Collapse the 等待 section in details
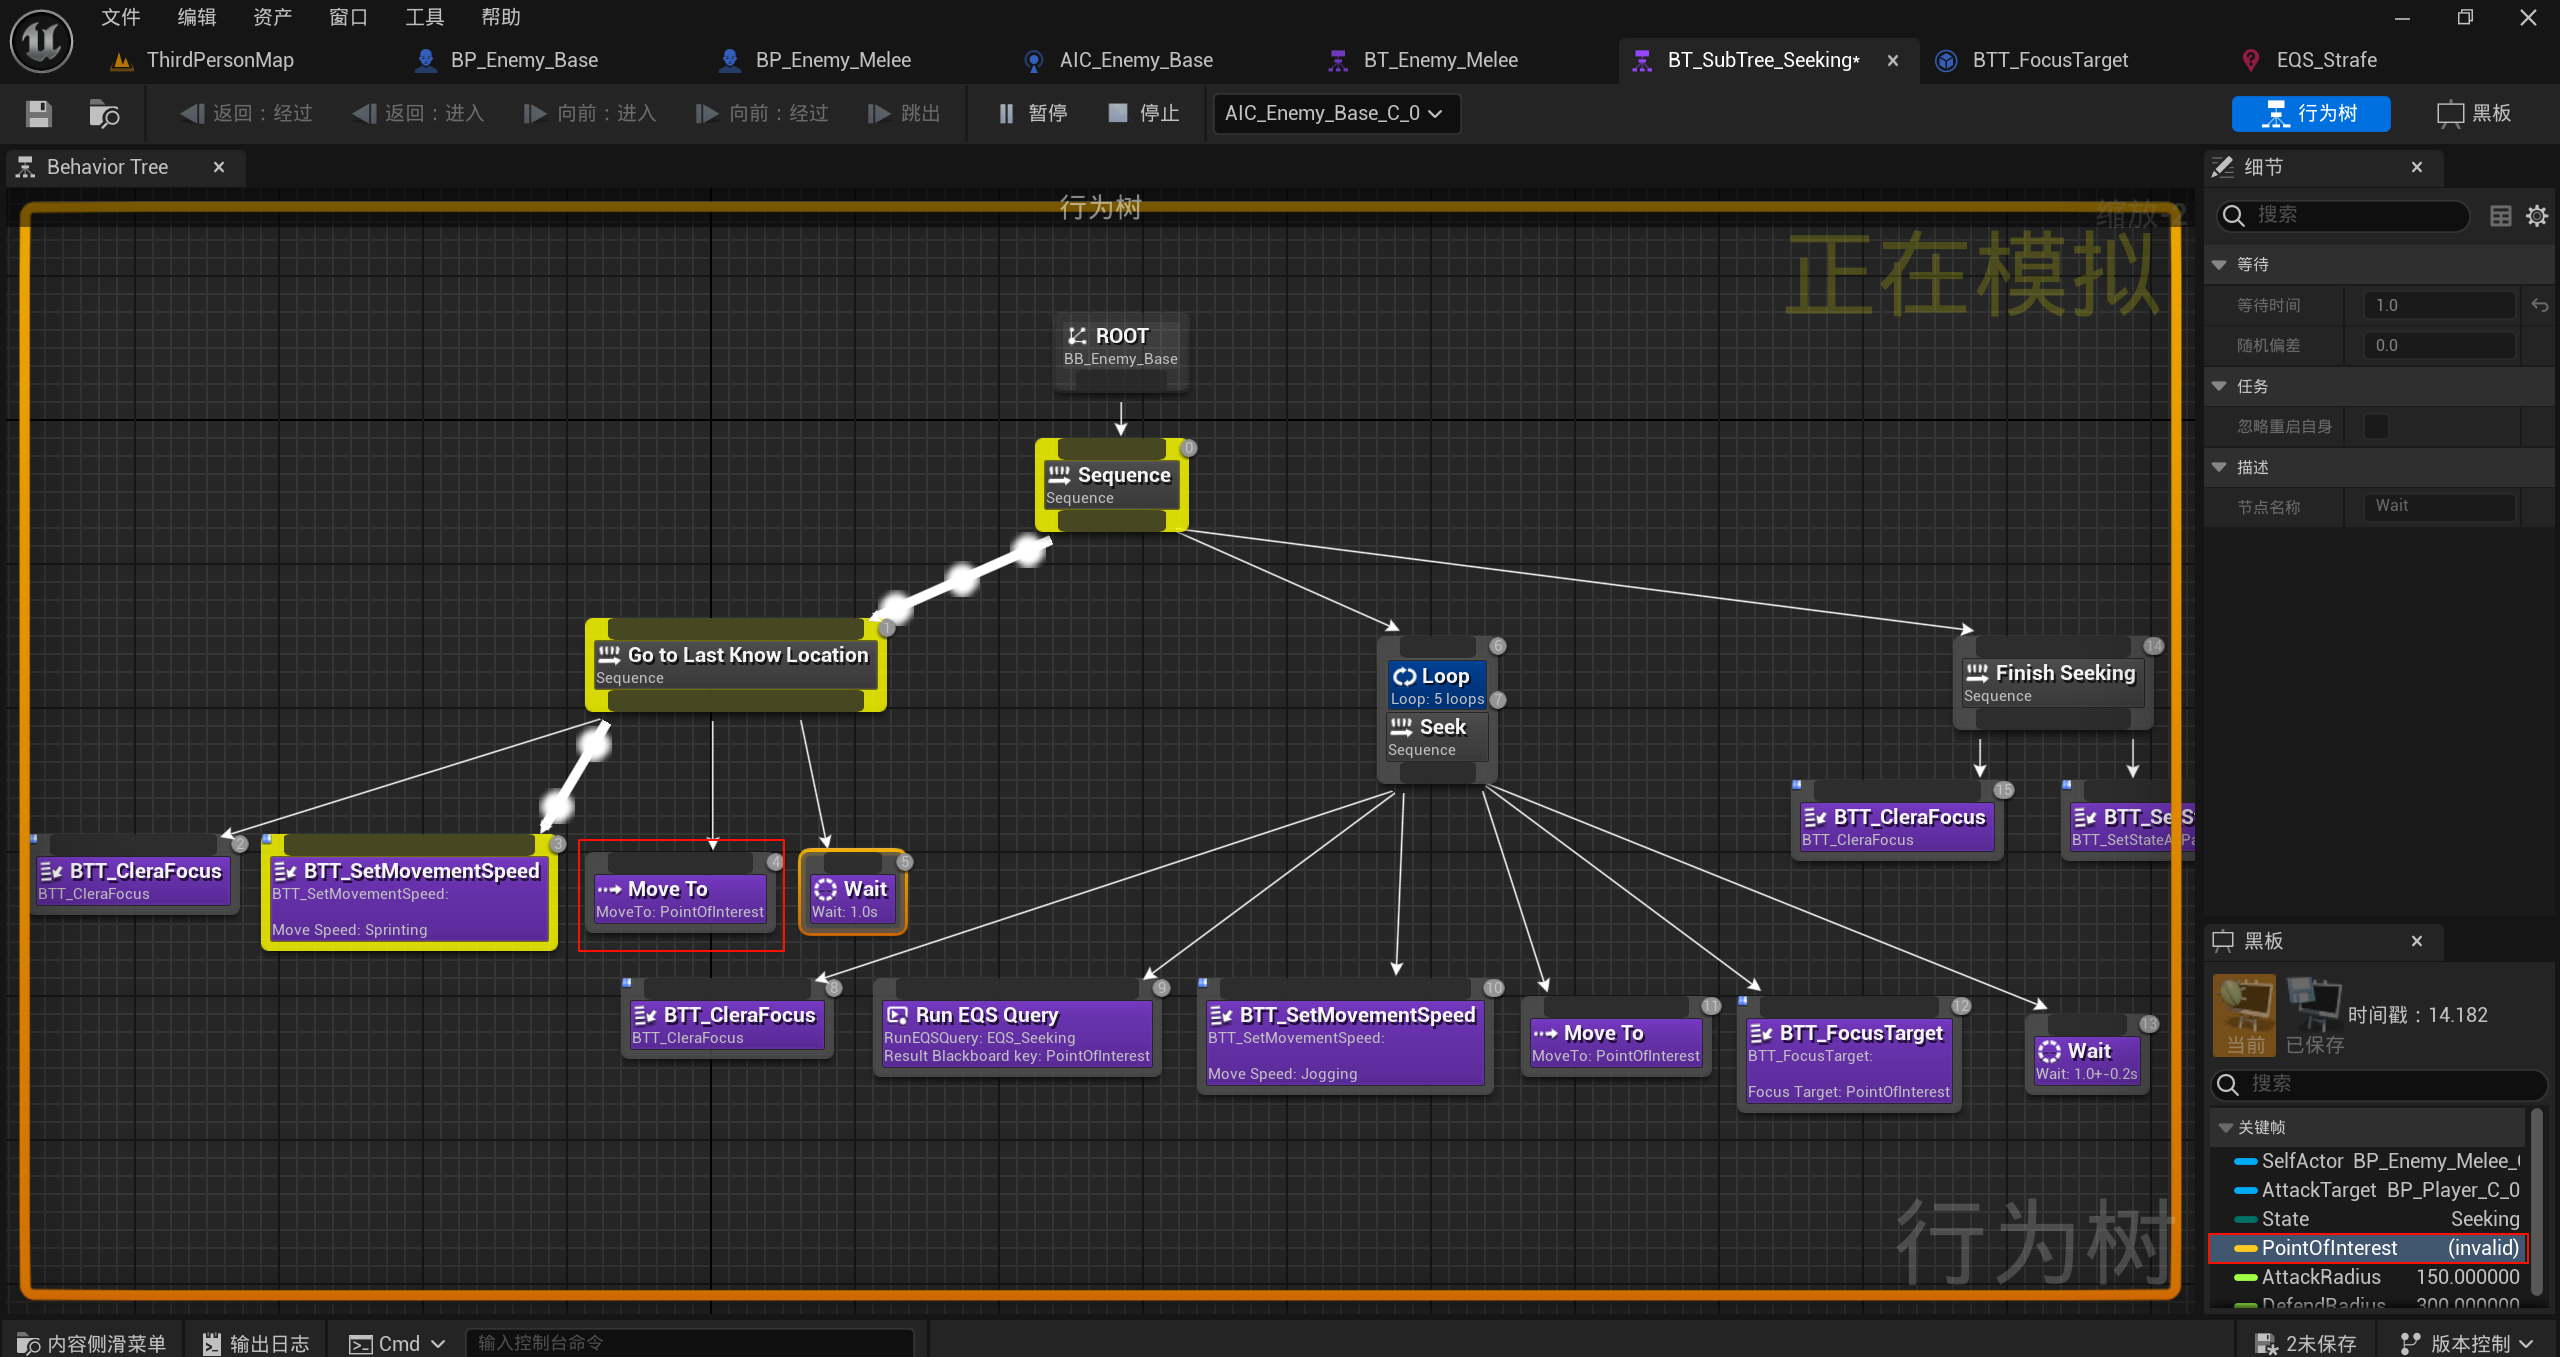The image size is (2560, 1357). click(2219, 265)
